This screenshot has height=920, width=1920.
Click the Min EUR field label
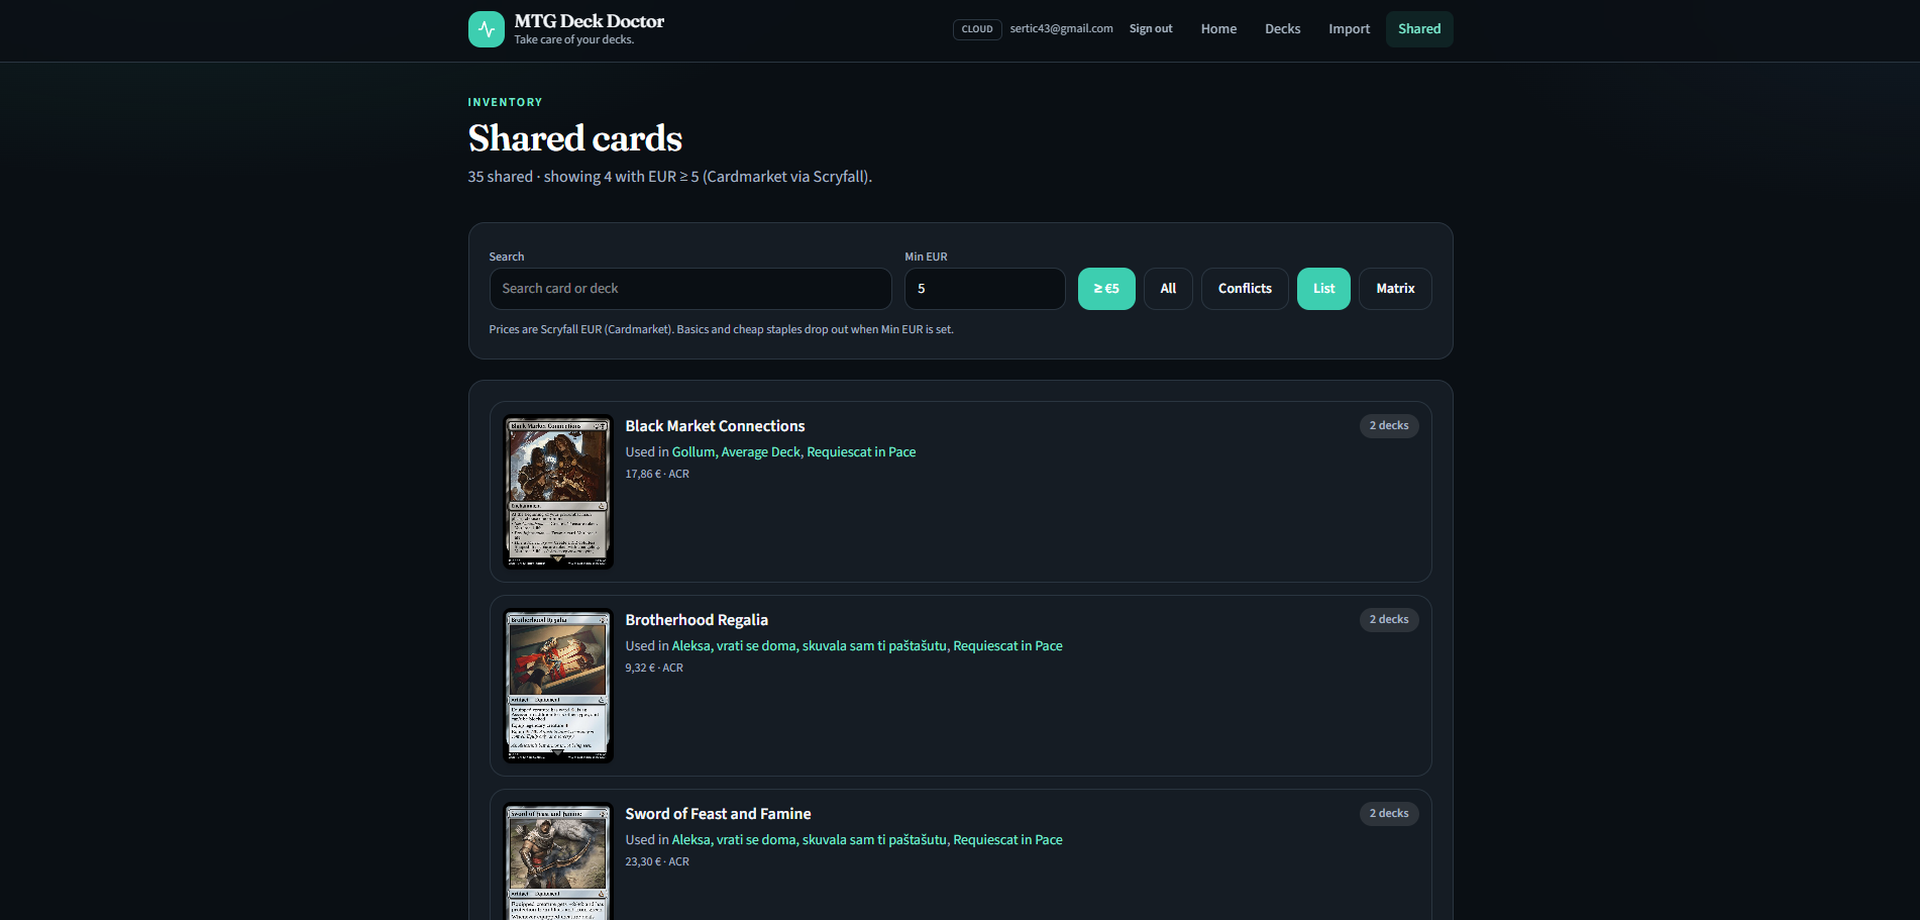click(x=926, y=257)
